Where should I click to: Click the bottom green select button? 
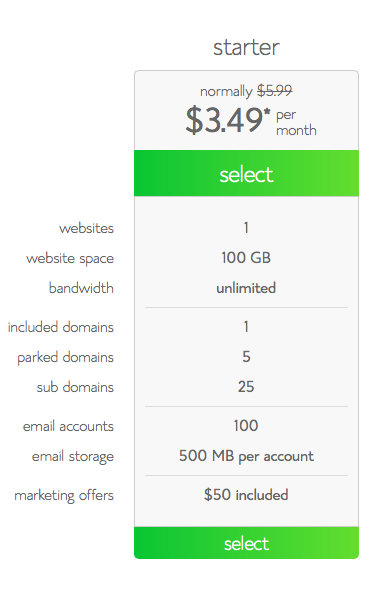pos(246,542)
